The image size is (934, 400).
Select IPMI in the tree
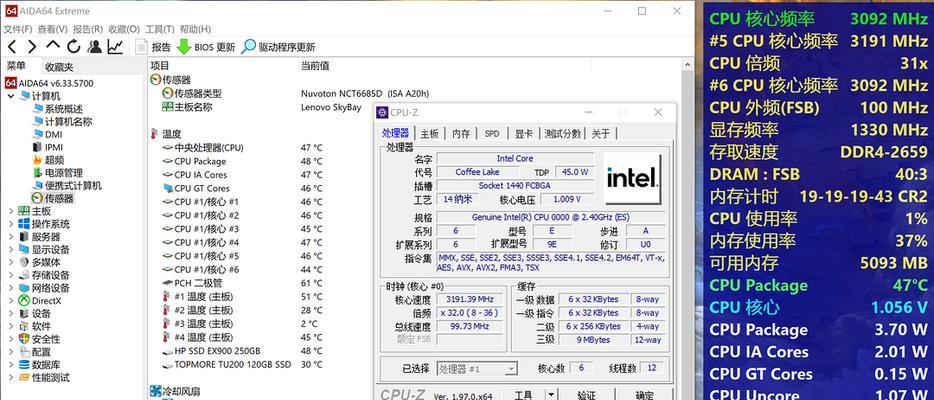click(x=48, y=147)
